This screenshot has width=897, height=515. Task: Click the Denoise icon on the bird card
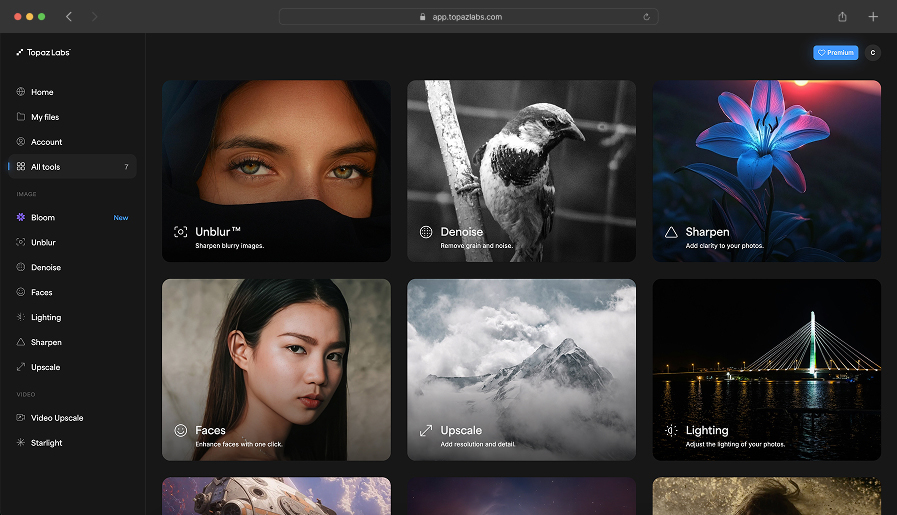point(426,232)
